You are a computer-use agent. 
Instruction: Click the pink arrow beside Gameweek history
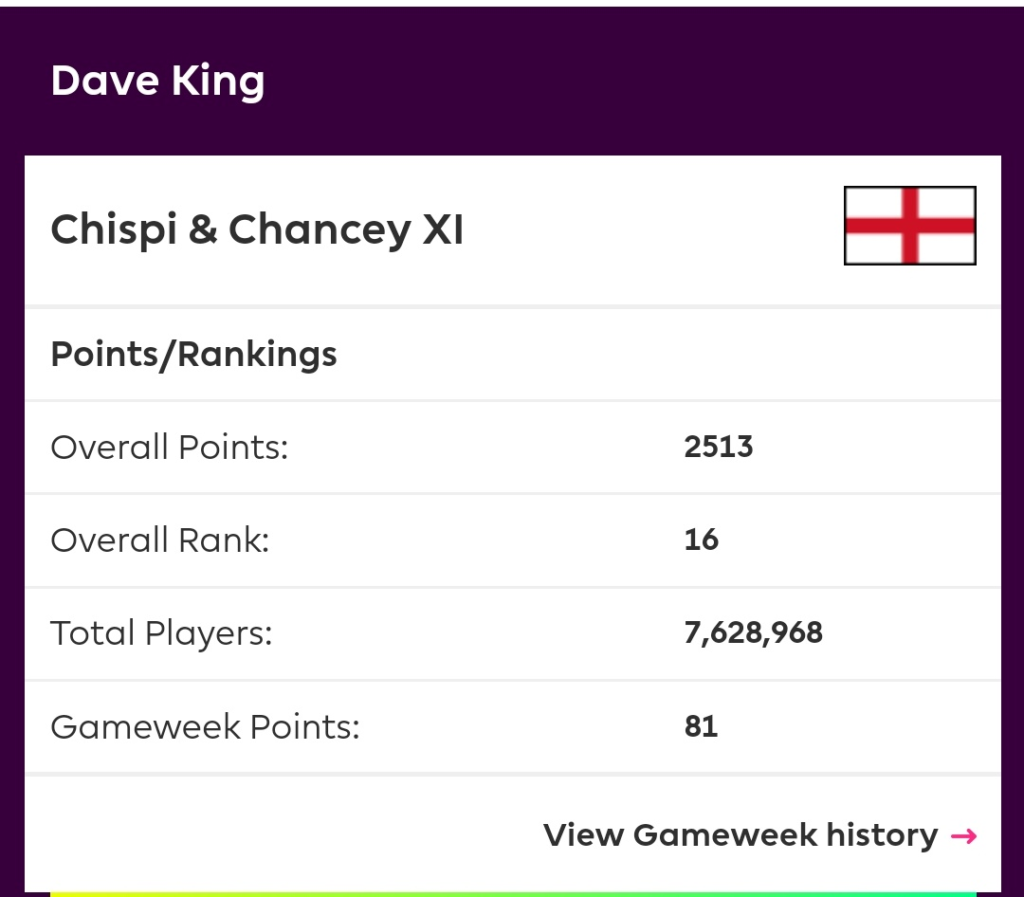tap(964, 835)
